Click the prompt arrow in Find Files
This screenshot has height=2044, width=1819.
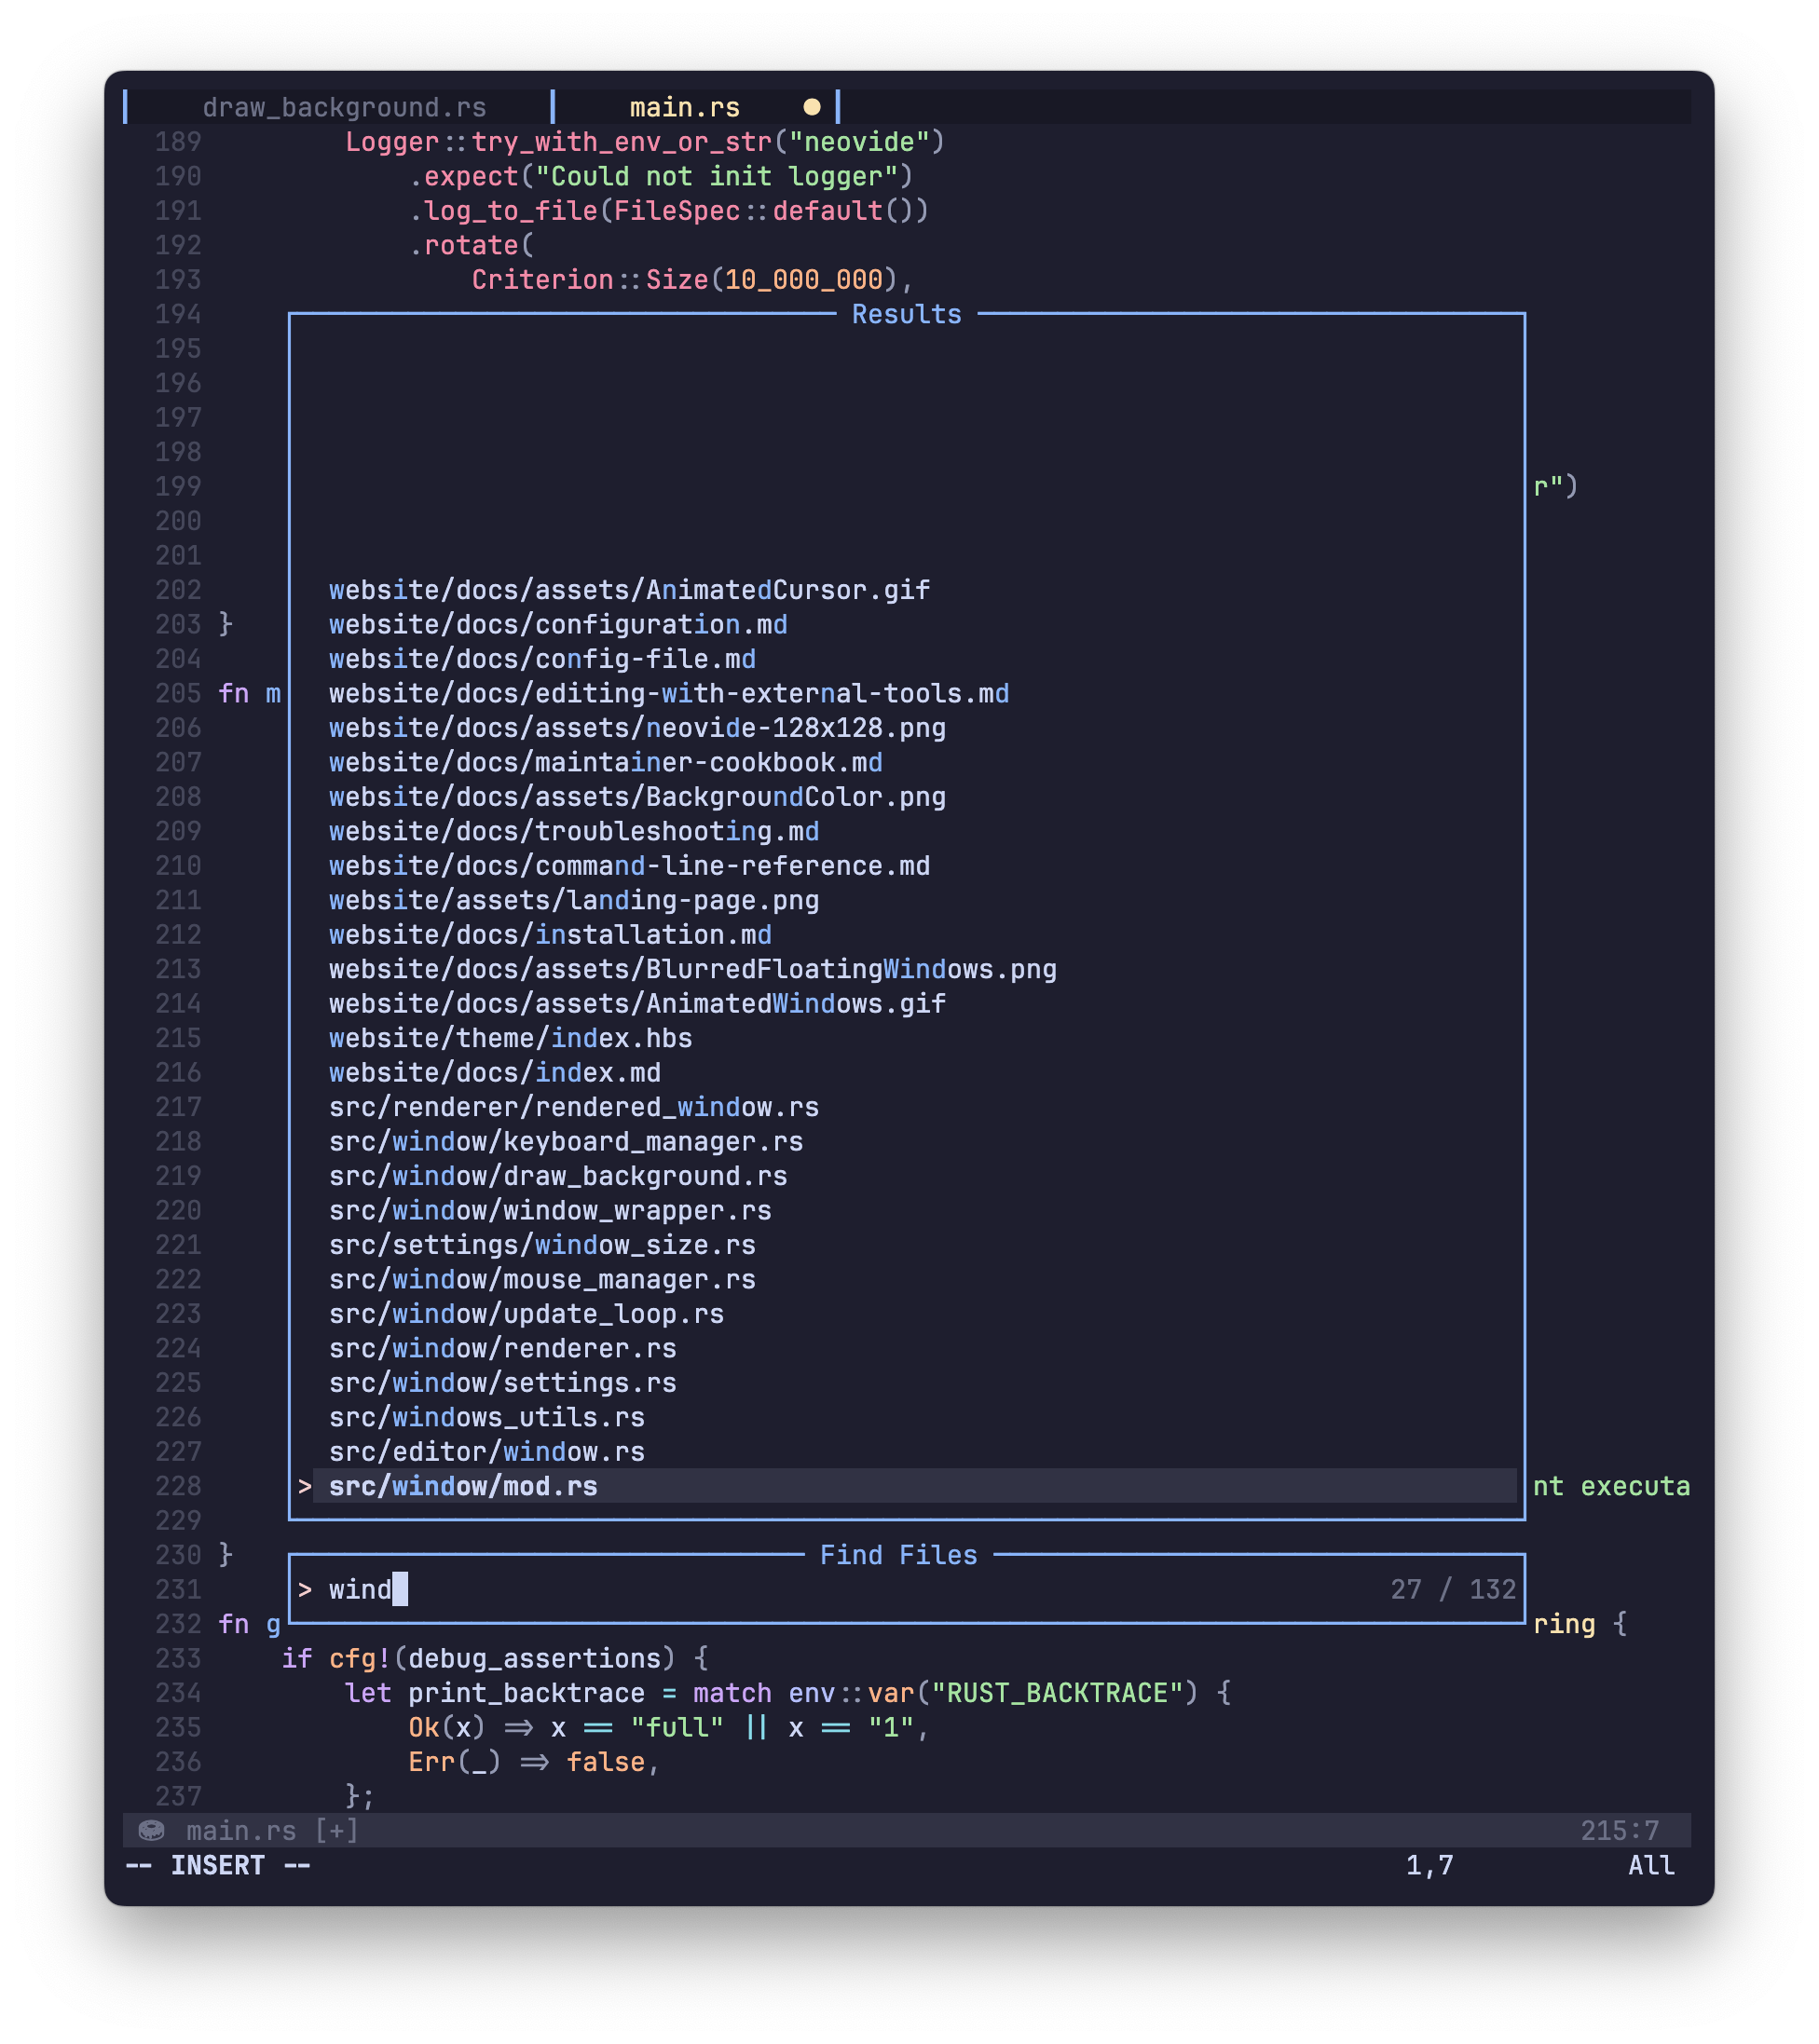(305, 1589)
